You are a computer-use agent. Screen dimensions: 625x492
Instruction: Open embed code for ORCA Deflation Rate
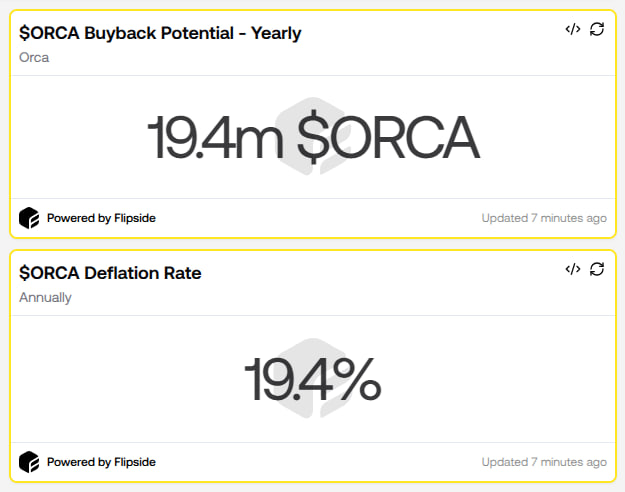coord(572,269)
